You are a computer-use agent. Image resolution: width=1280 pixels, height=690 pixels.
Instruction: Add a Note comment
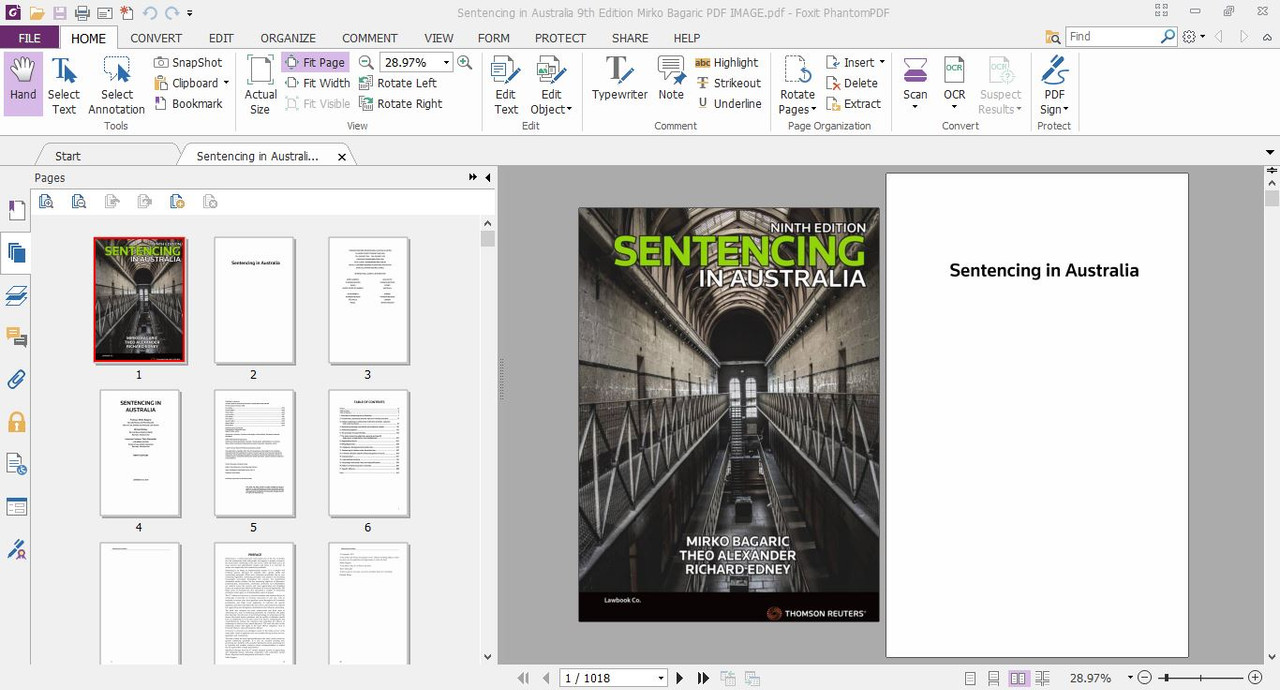tap(671, 78)
